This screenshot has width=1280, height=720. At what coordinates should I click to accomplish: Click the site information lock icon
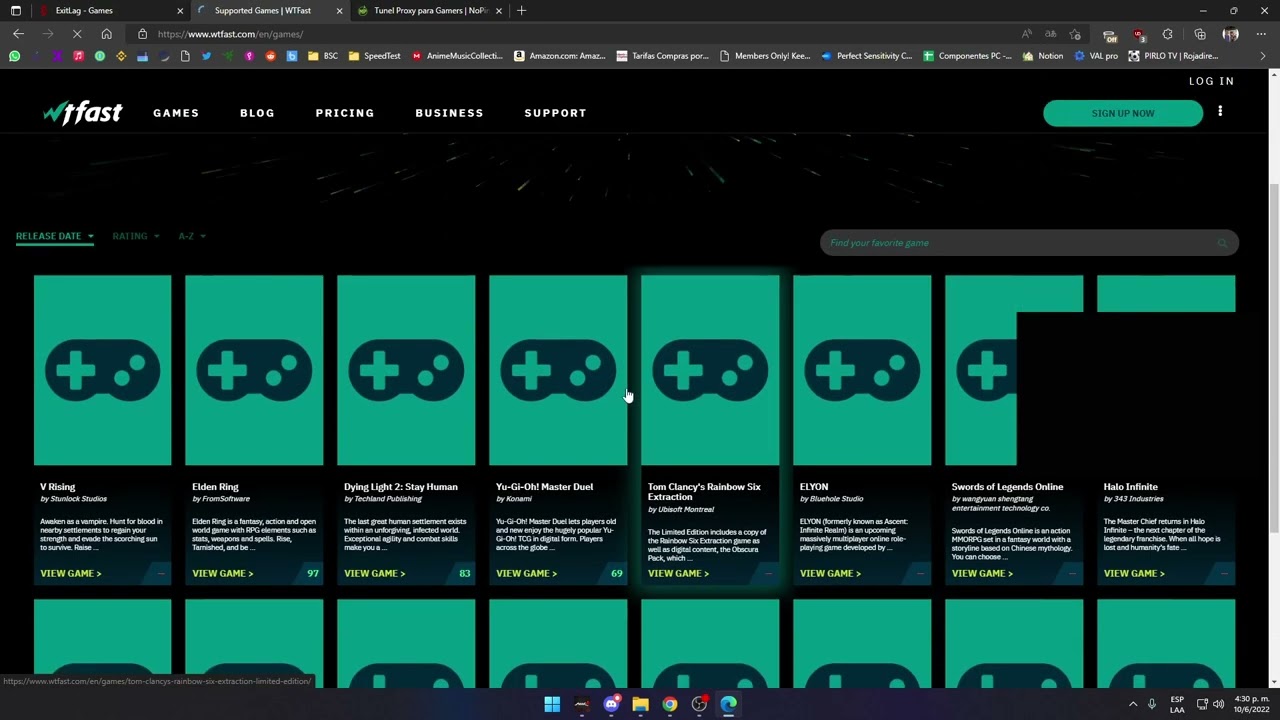coord(142,34)
